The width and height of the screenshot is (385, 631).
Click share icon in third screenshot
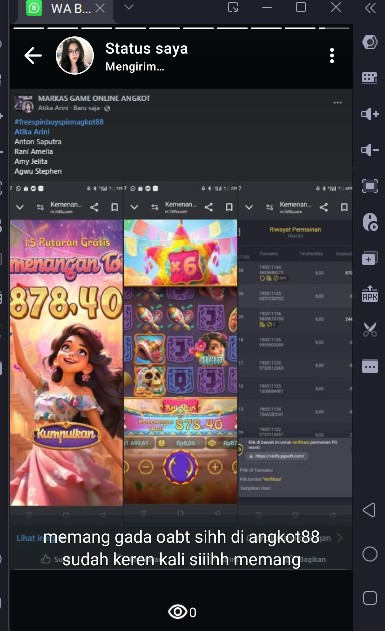pos(323,207)
